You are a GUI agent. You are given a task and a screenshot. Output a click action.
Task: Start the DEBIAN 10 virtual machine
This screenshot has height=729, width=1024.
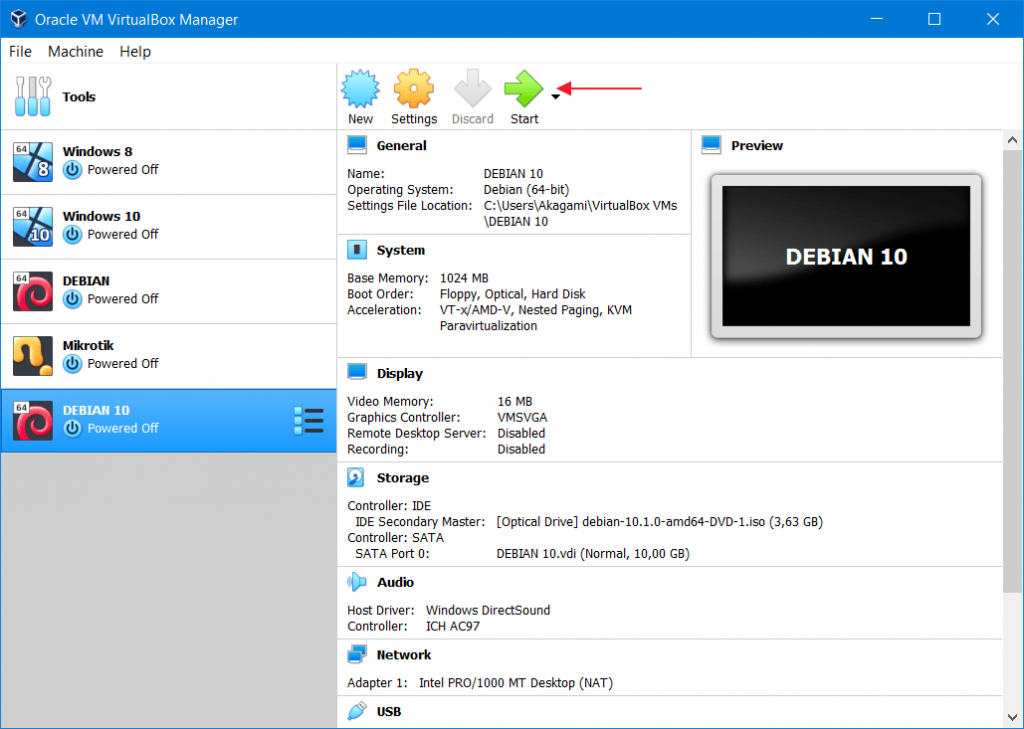coord(523,95)
